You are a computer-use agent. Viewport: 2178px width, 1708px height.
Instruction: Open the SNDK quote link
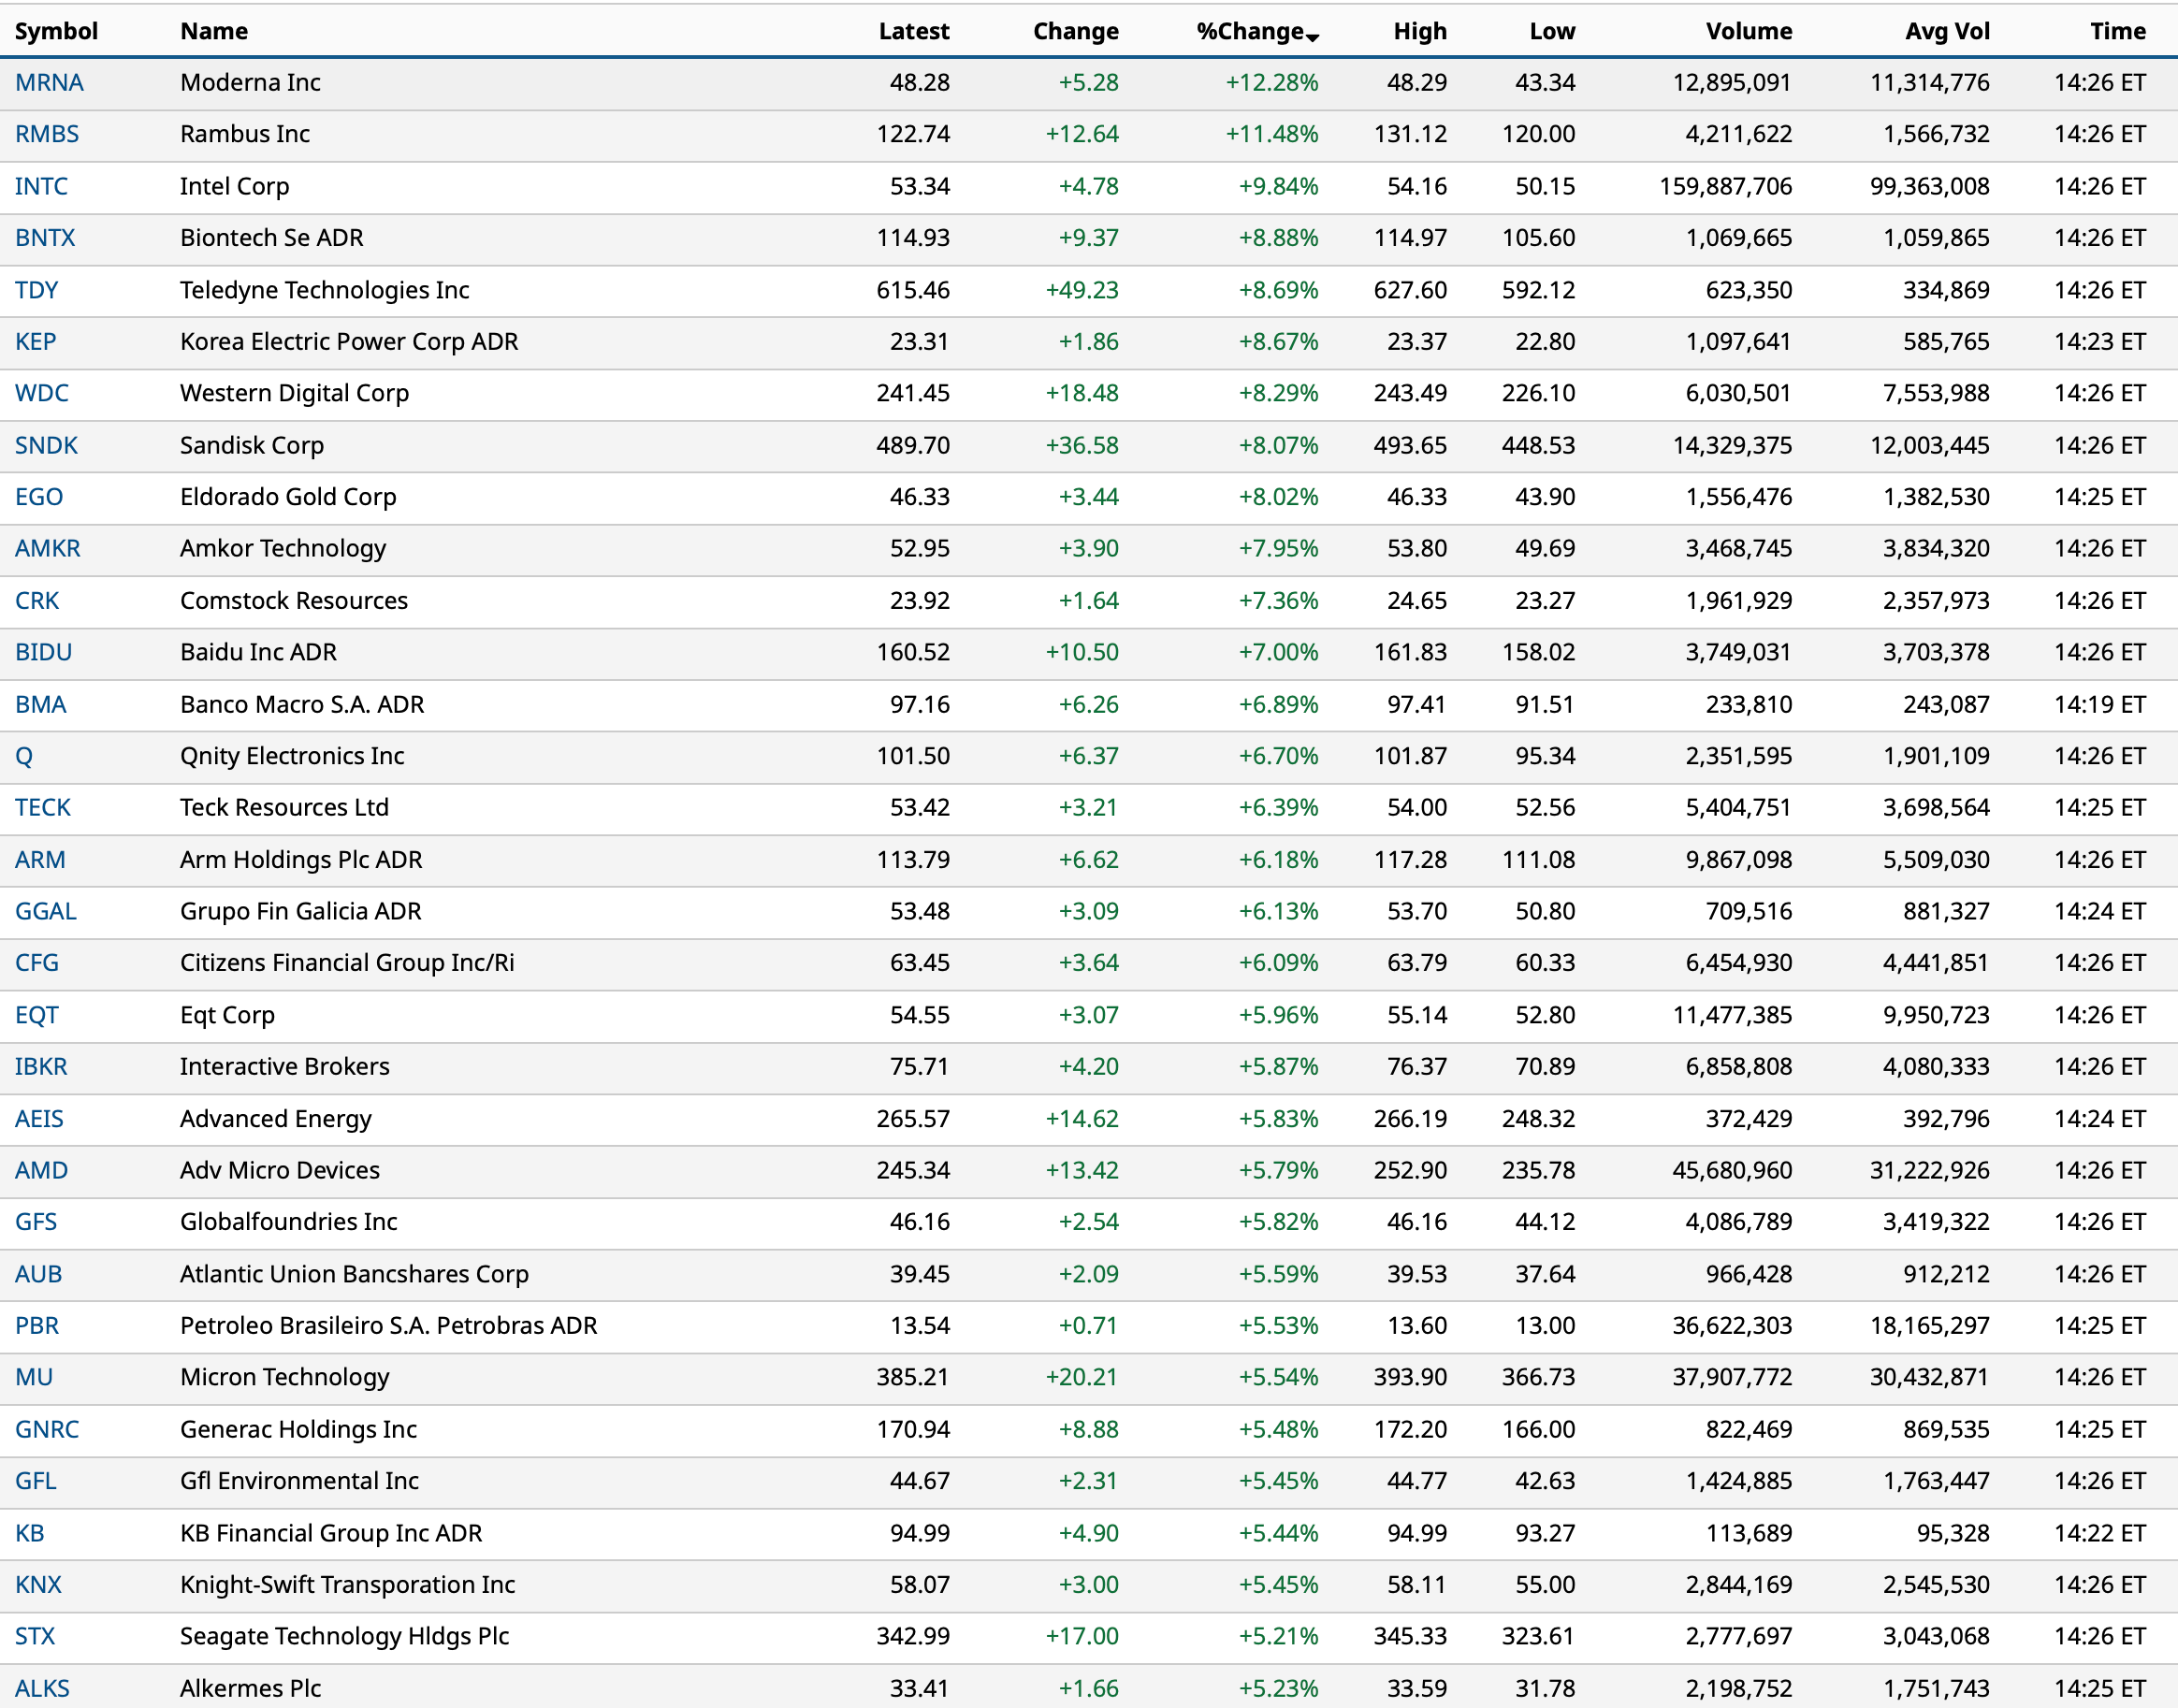coord(46,445)
